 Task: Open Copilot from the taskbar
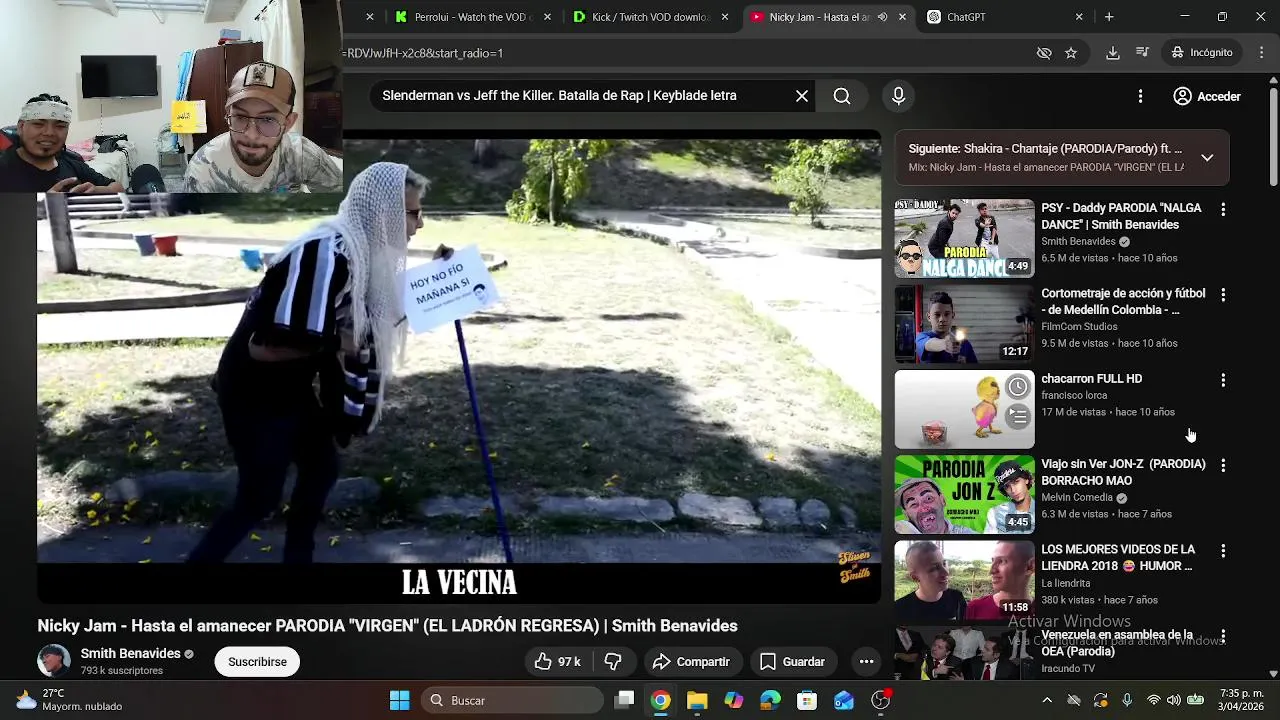[x=734, y=700]
